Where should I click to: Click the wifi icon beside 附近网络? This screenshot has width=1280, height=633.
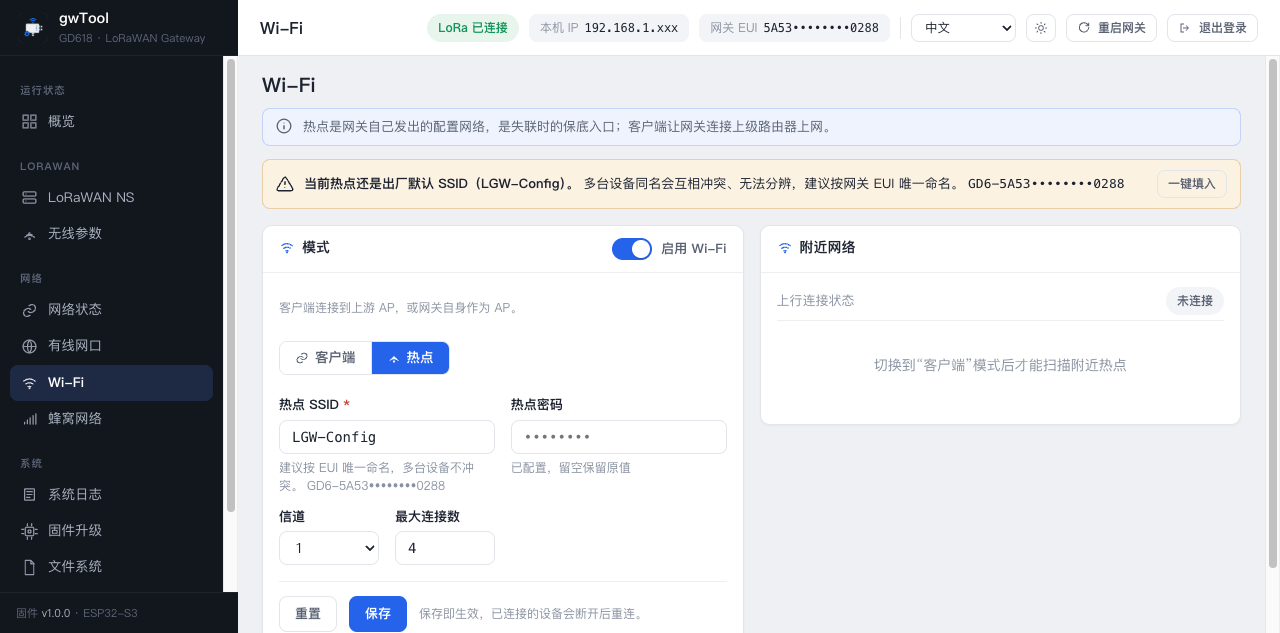(785, 248)
